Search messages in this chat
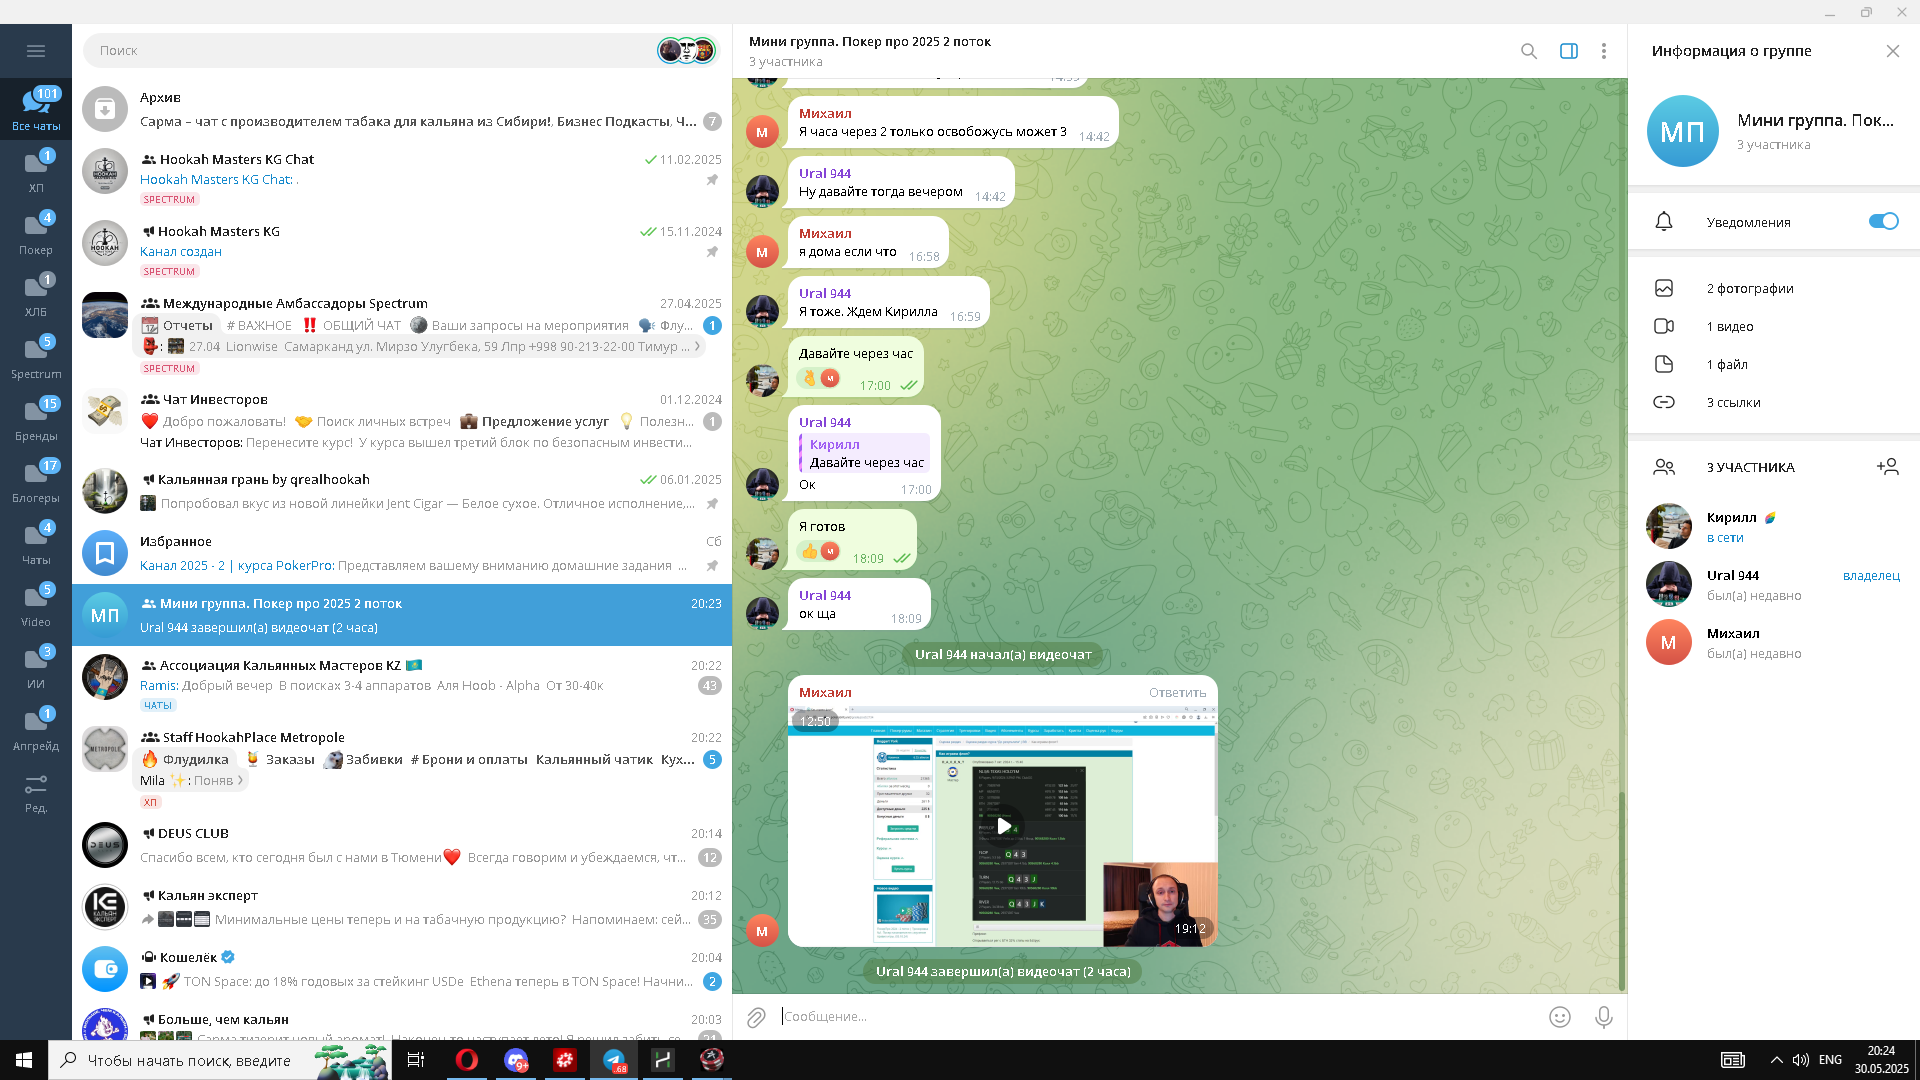Image resolution: width=1920 pixels, height=1080 pixels. click(1529, 51)
